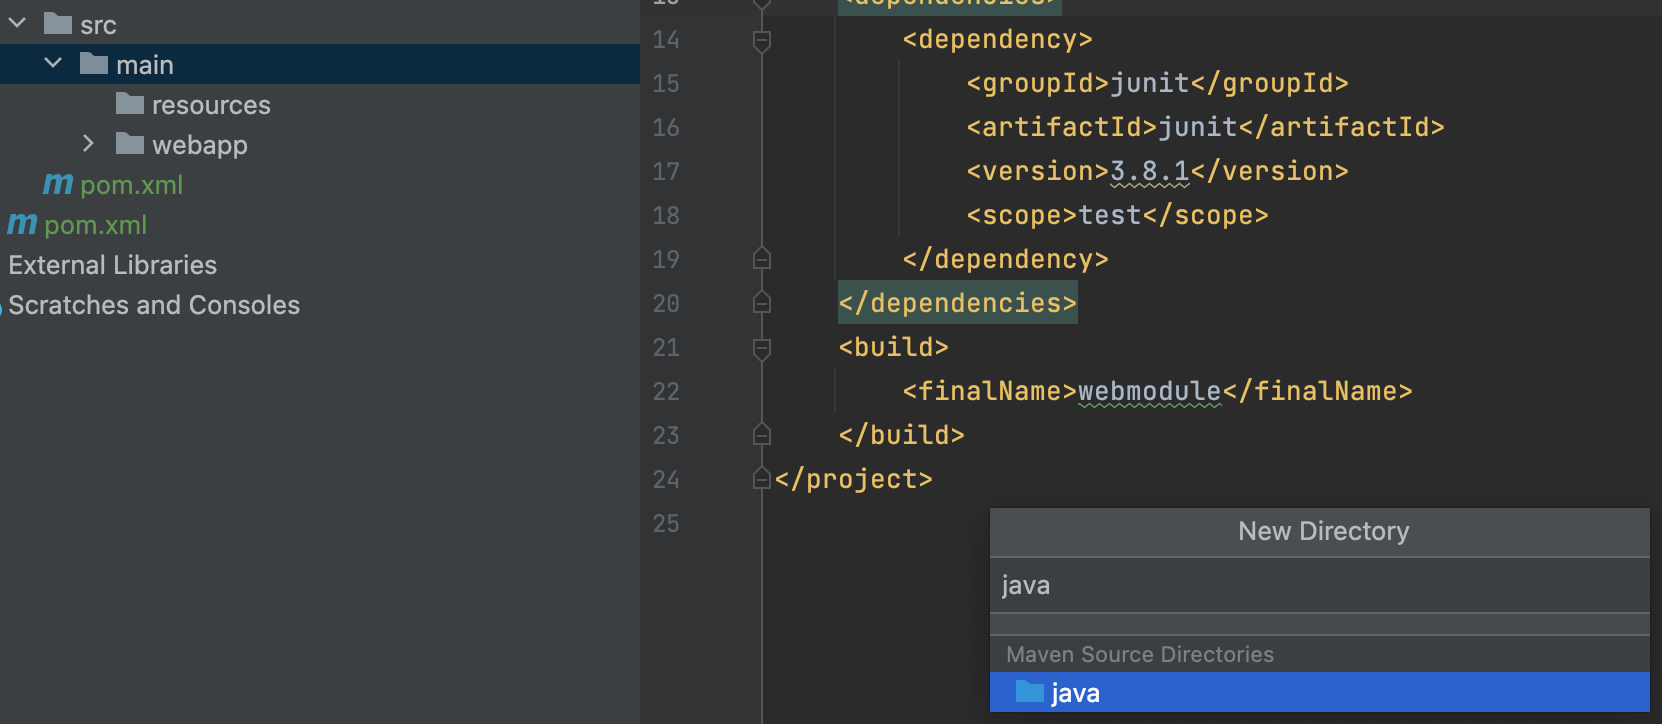Click the src folder icon
1662x724 pixels.
pyautogui.click(x=58, y=23)
